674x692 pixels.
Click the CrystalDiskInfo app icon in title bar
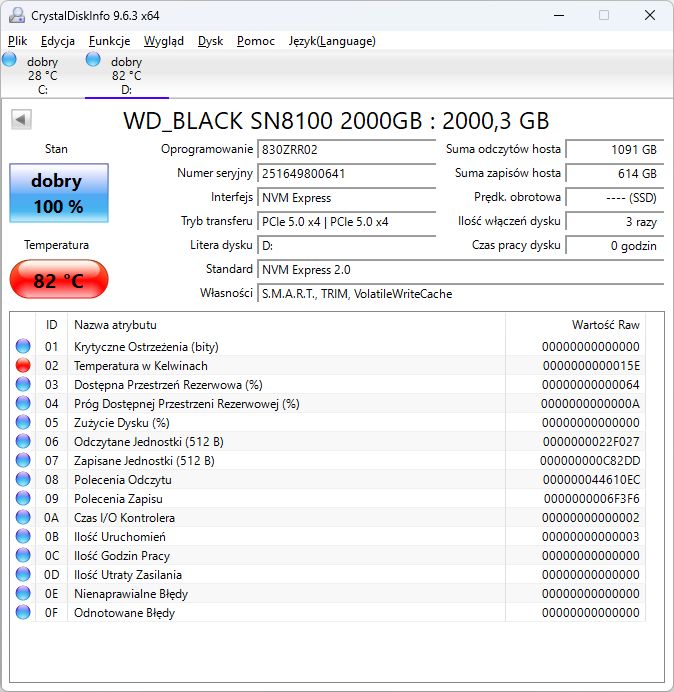pyautogui.click(x=17, y=15)
